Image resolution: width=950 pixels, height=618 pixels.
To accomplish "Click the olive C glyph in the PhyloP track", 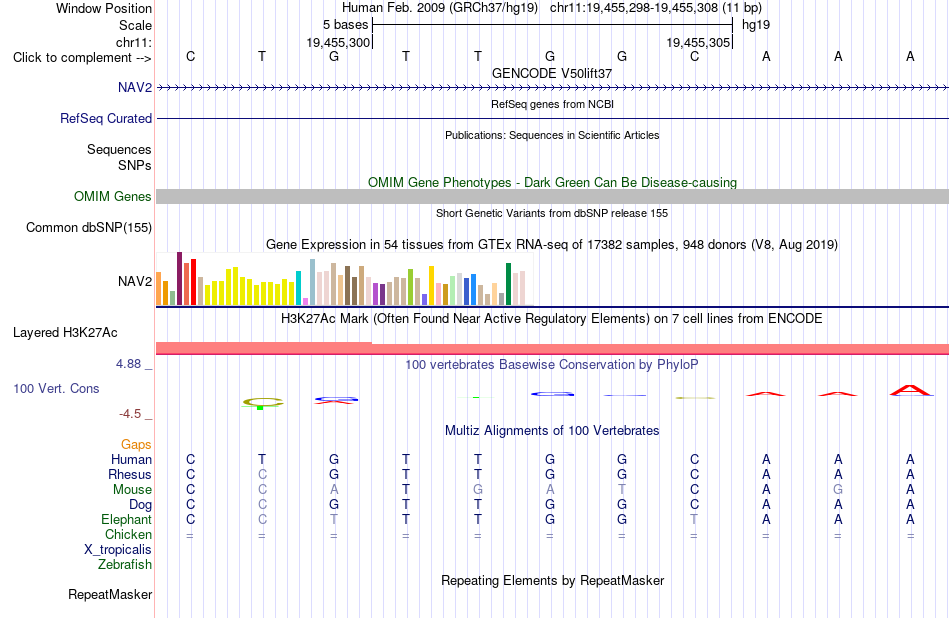I will 263,402.
